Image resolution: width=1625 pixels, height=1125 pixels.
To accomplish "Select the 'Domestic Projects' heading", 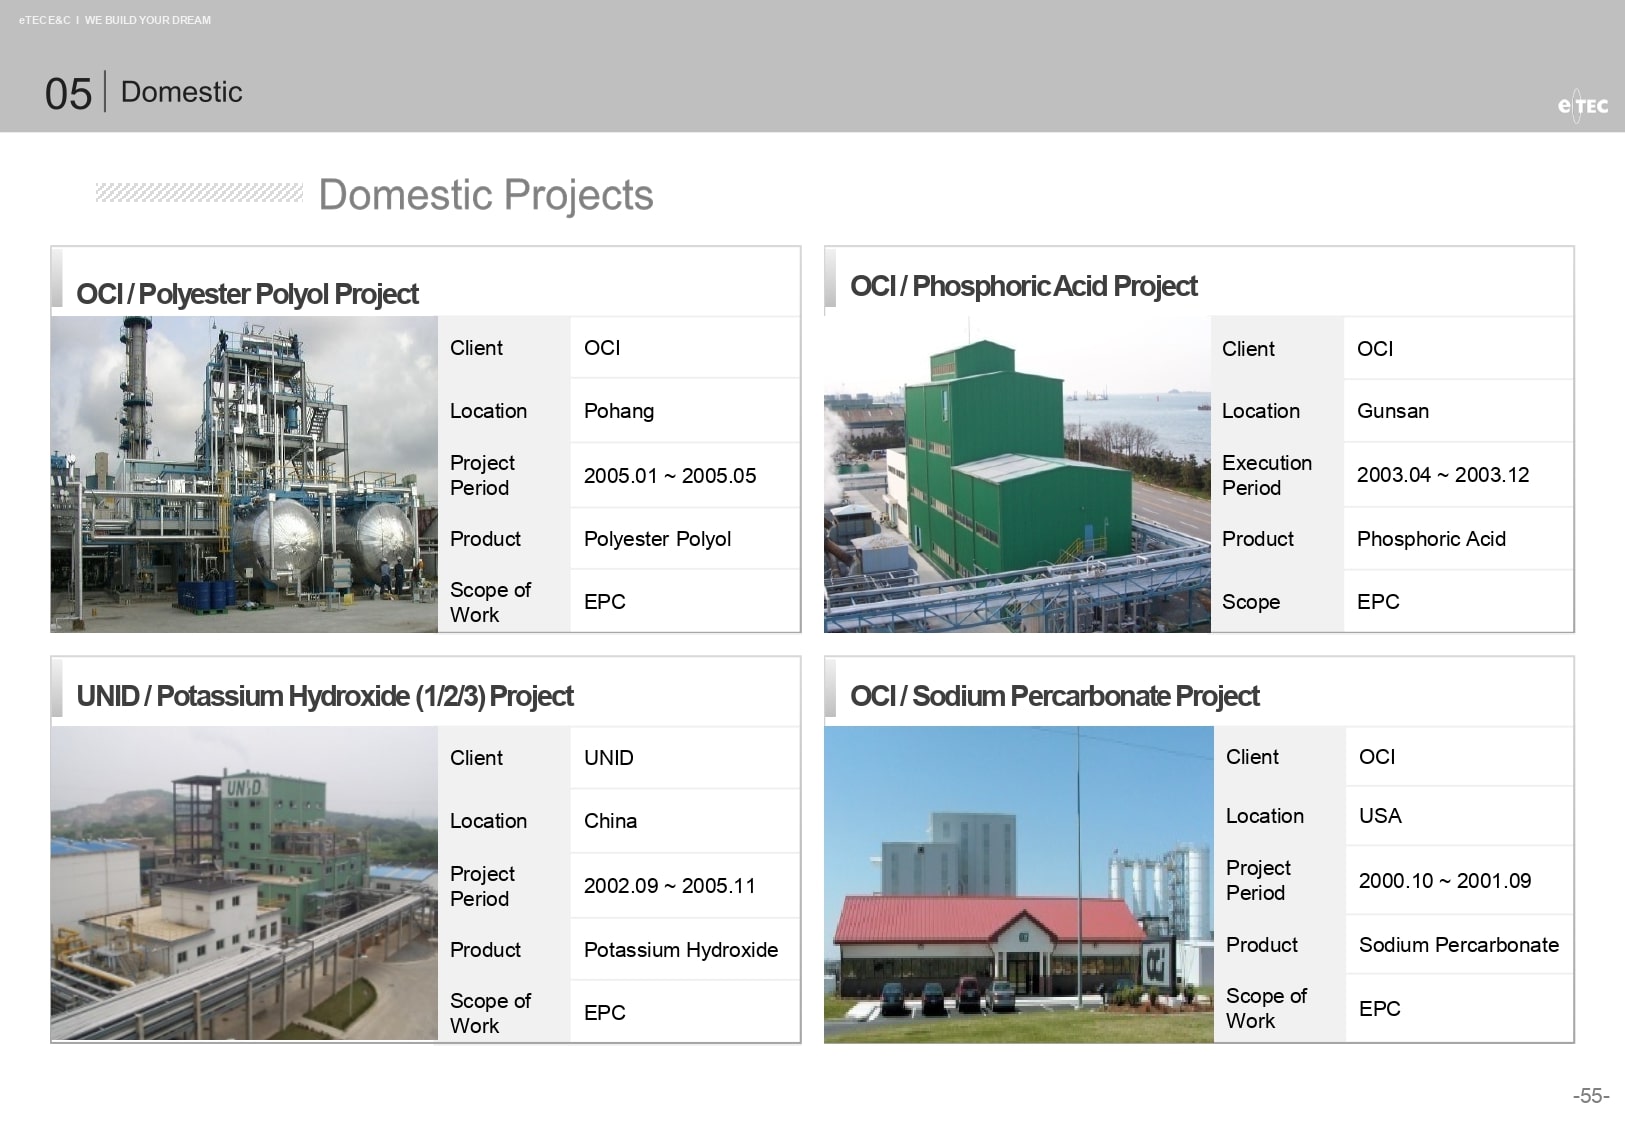I will point(486,195).
